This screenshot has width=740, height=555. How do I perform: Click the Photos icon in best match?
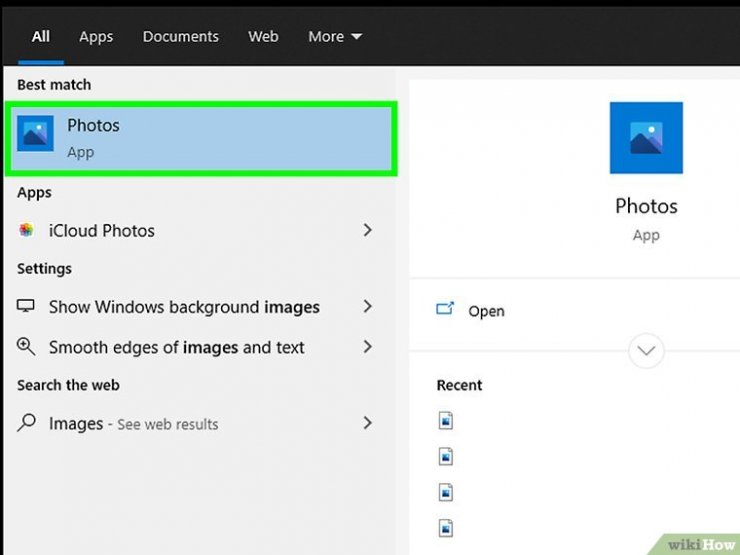35,134
